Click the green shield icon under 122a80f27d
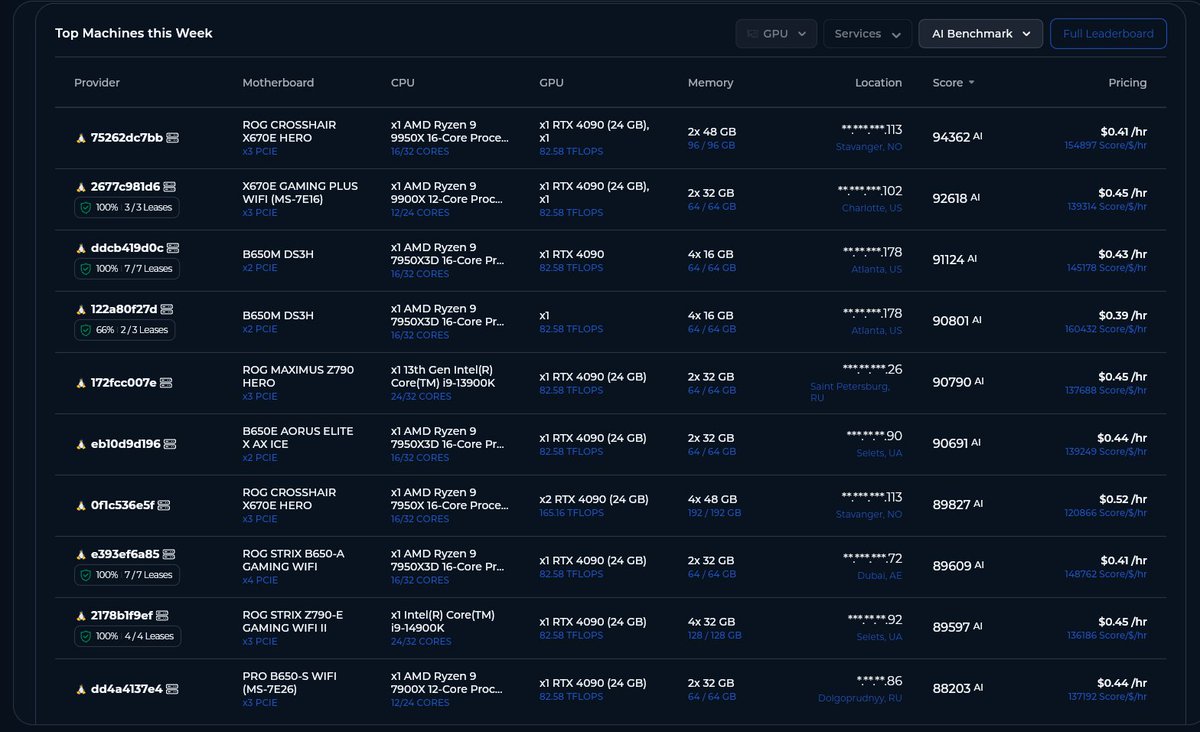The height and width of the screenshot is (732, 1200). (86, 329)
